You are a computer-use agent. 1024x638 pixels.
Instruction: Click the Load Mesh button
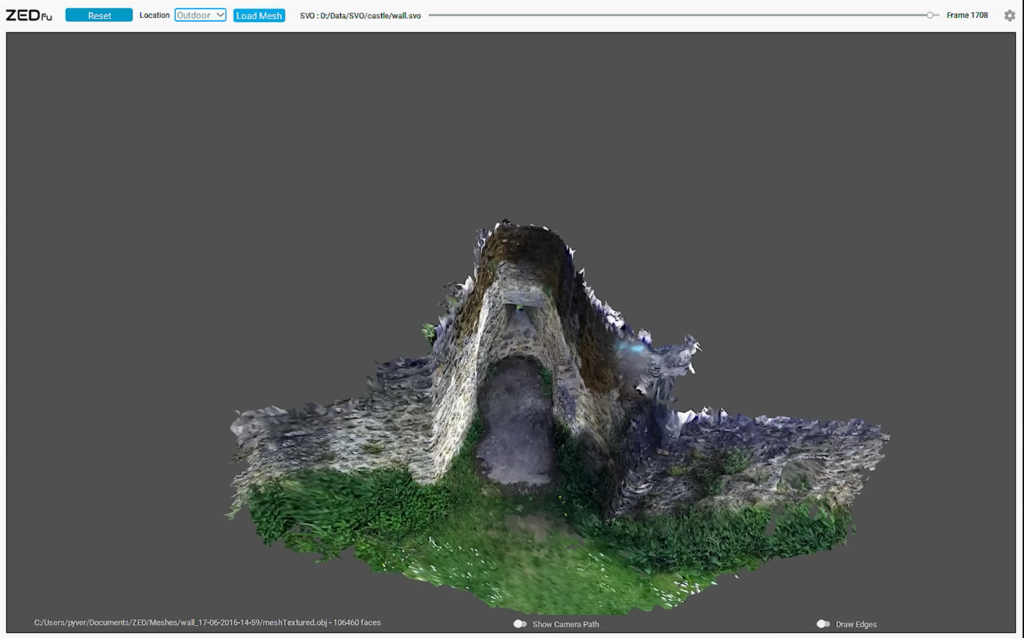pyautogui.click(x=259, y=15)
